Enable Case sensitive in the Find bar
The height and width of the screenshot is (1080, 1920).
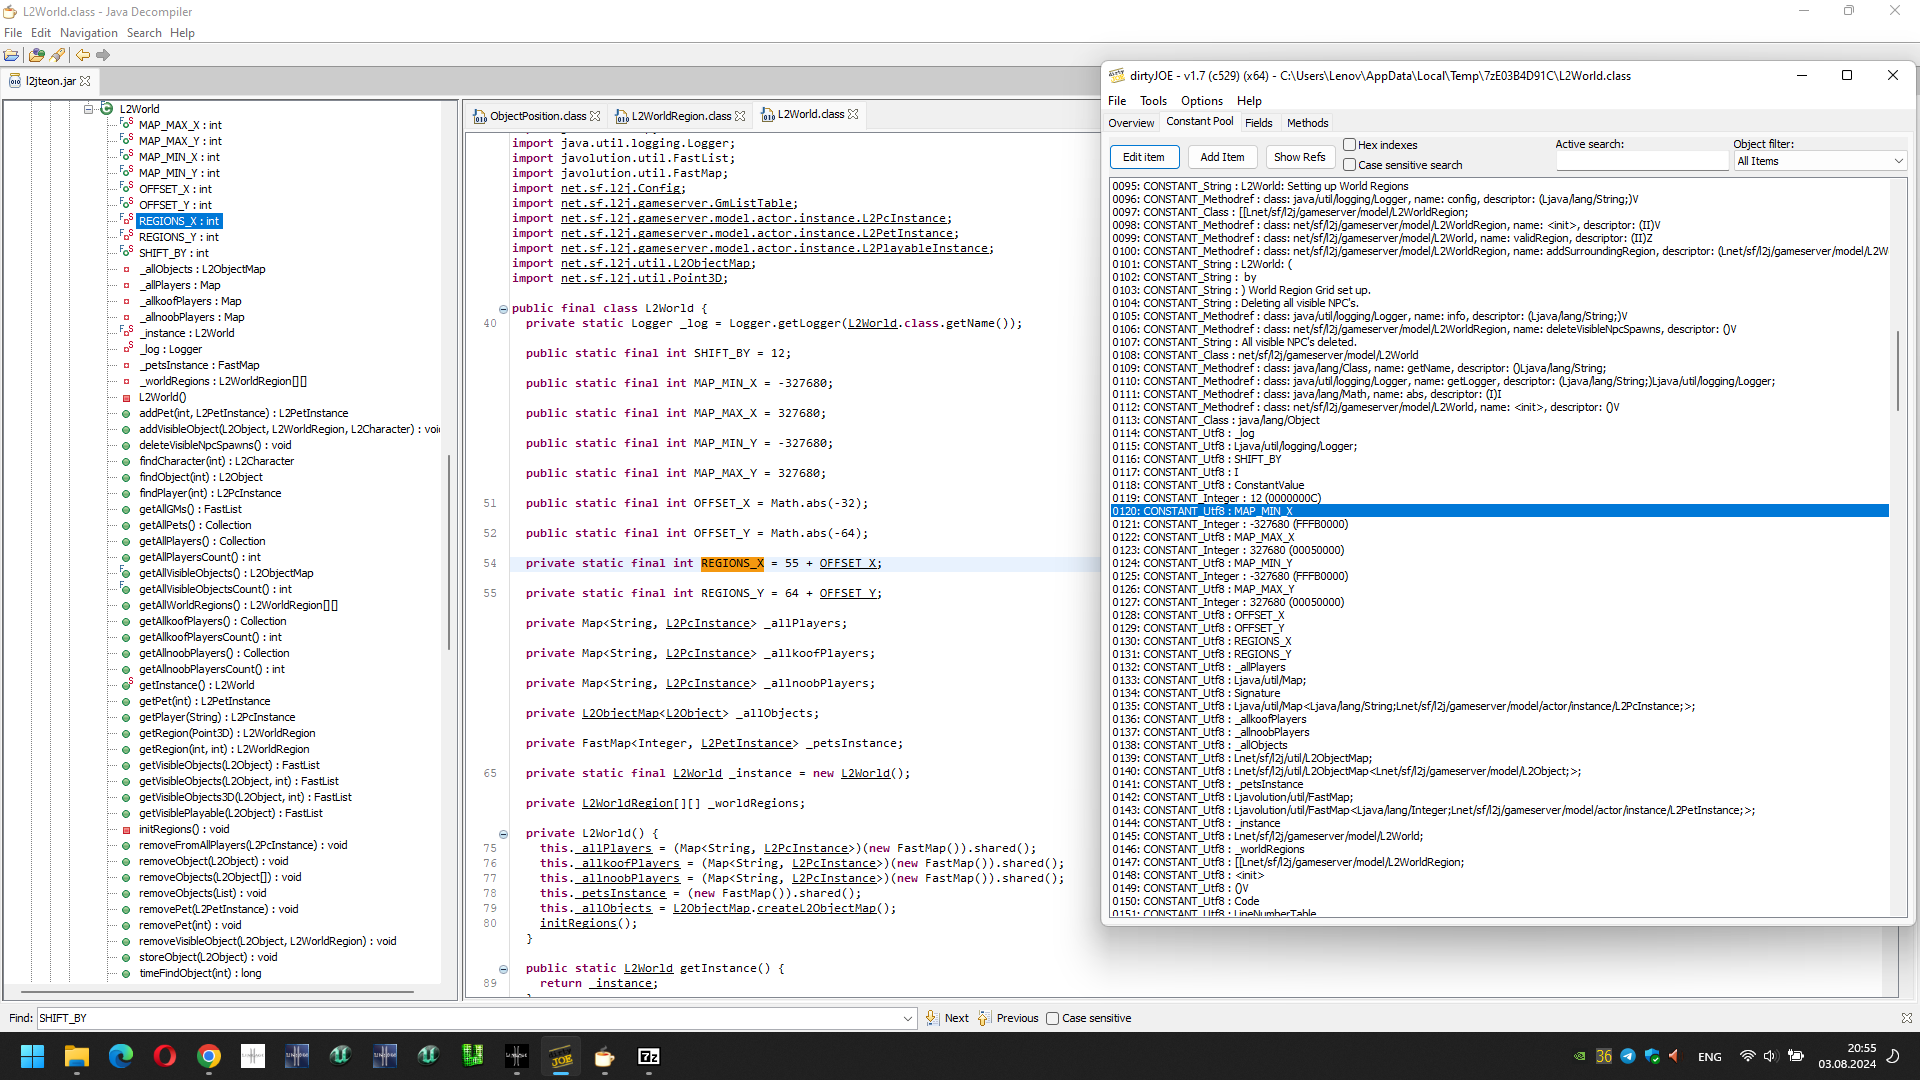pyautogui.click(x=1052, y=1018)
